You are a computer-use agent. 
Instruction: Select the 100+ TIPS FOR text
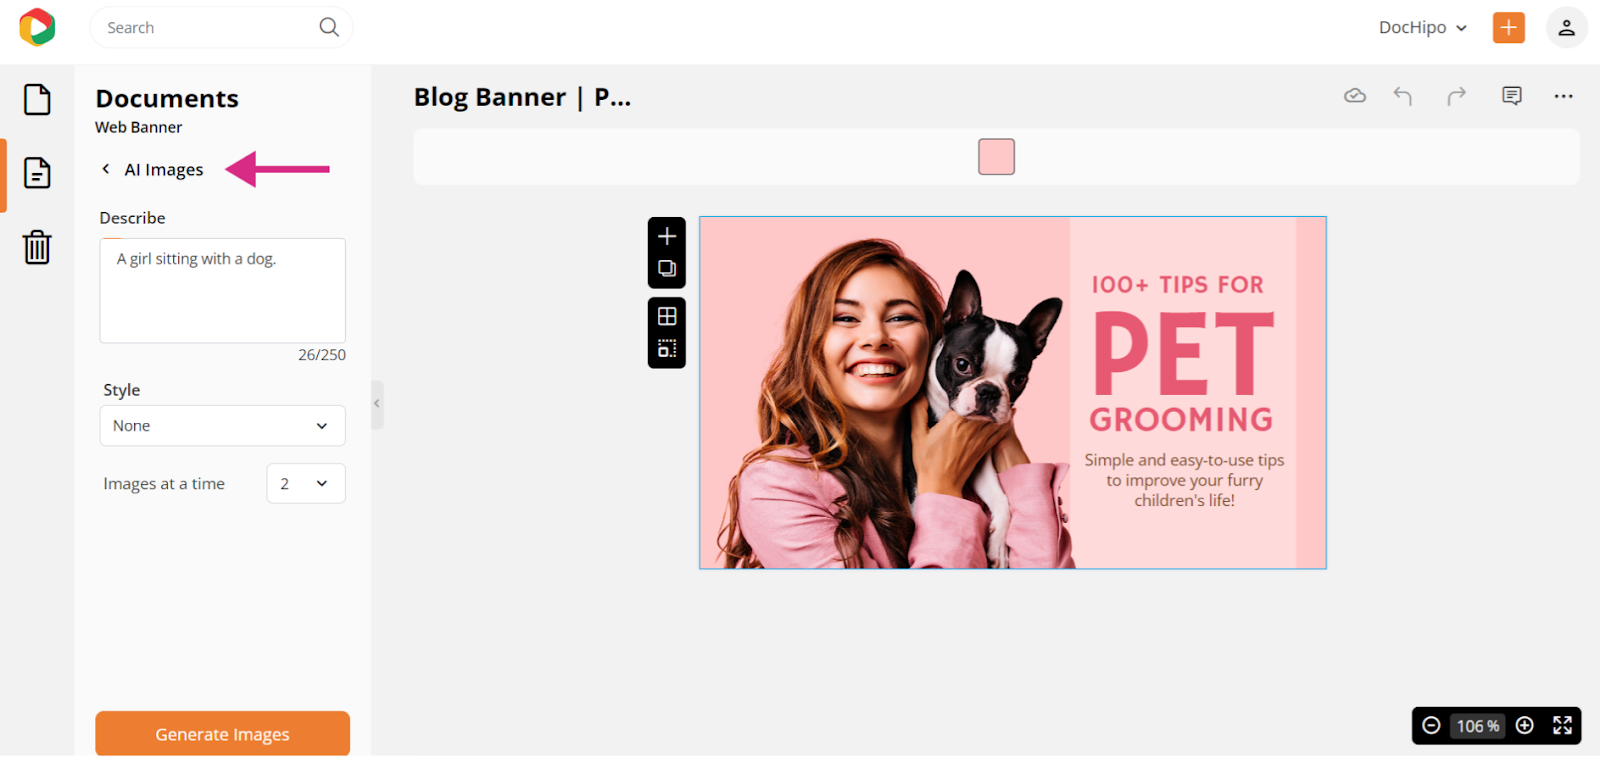1178,285
